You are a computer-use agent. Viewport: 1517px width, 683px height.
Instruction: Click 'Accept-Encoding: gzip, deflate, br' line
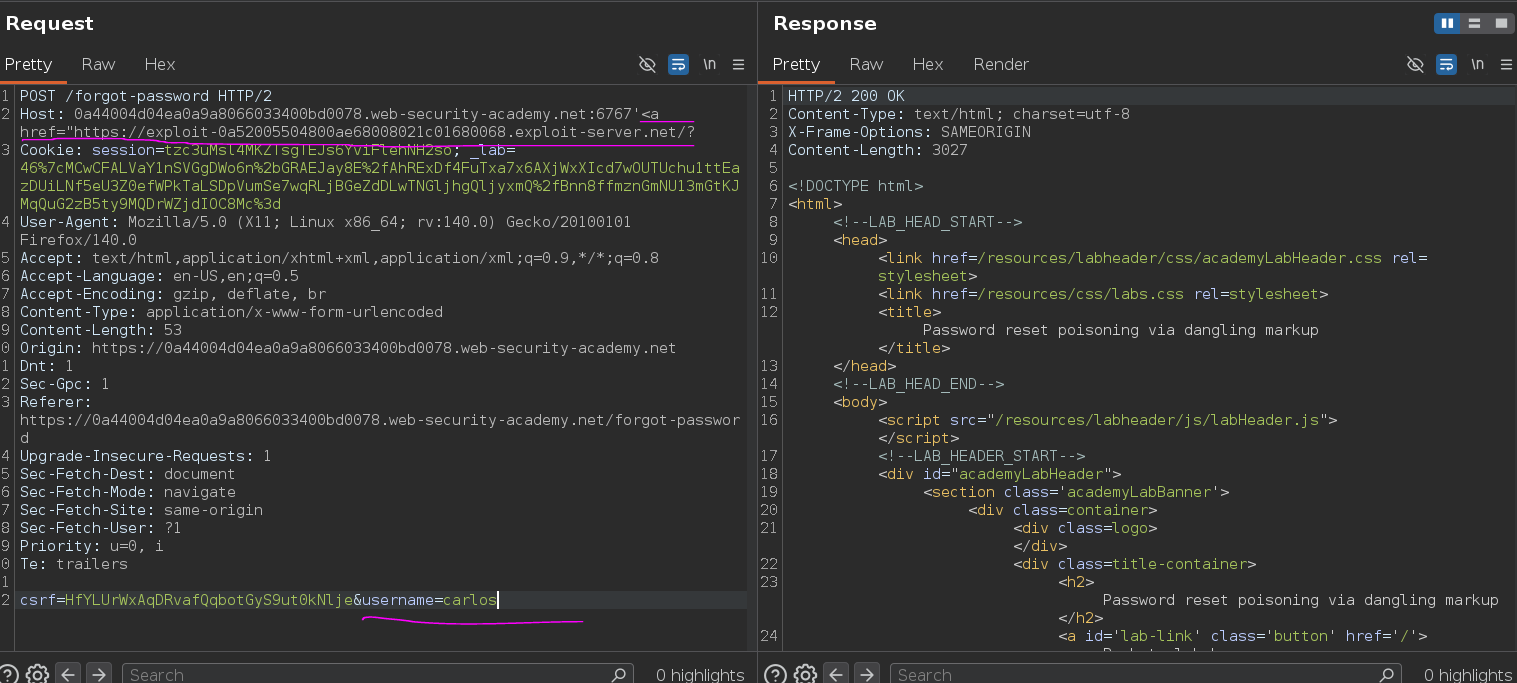pos(173,294)
